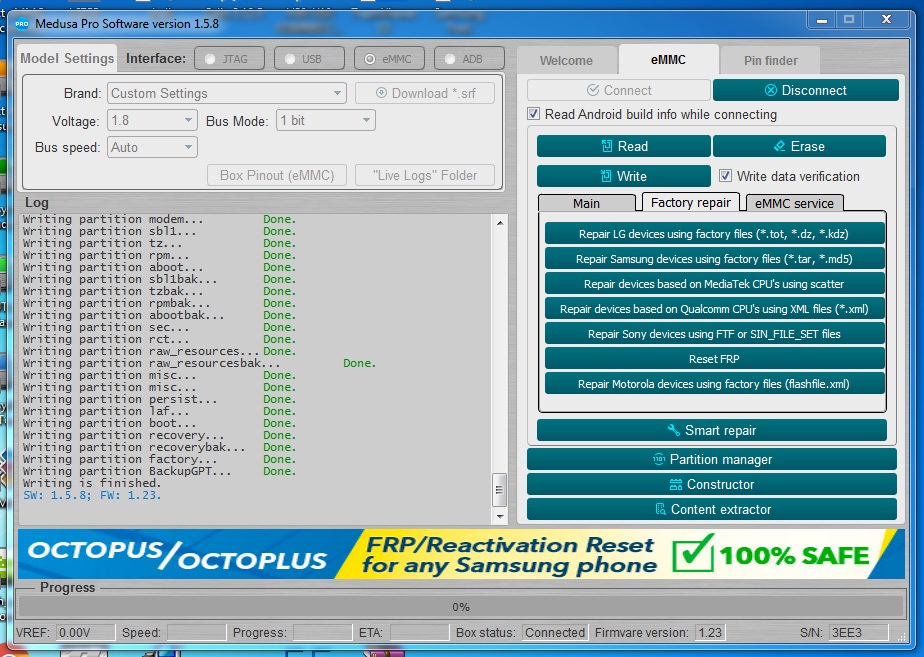Click the Disconnect circle-x icon
Image resolution: width=924 pixels, height=657 pixels.
[x=770, y=90]
